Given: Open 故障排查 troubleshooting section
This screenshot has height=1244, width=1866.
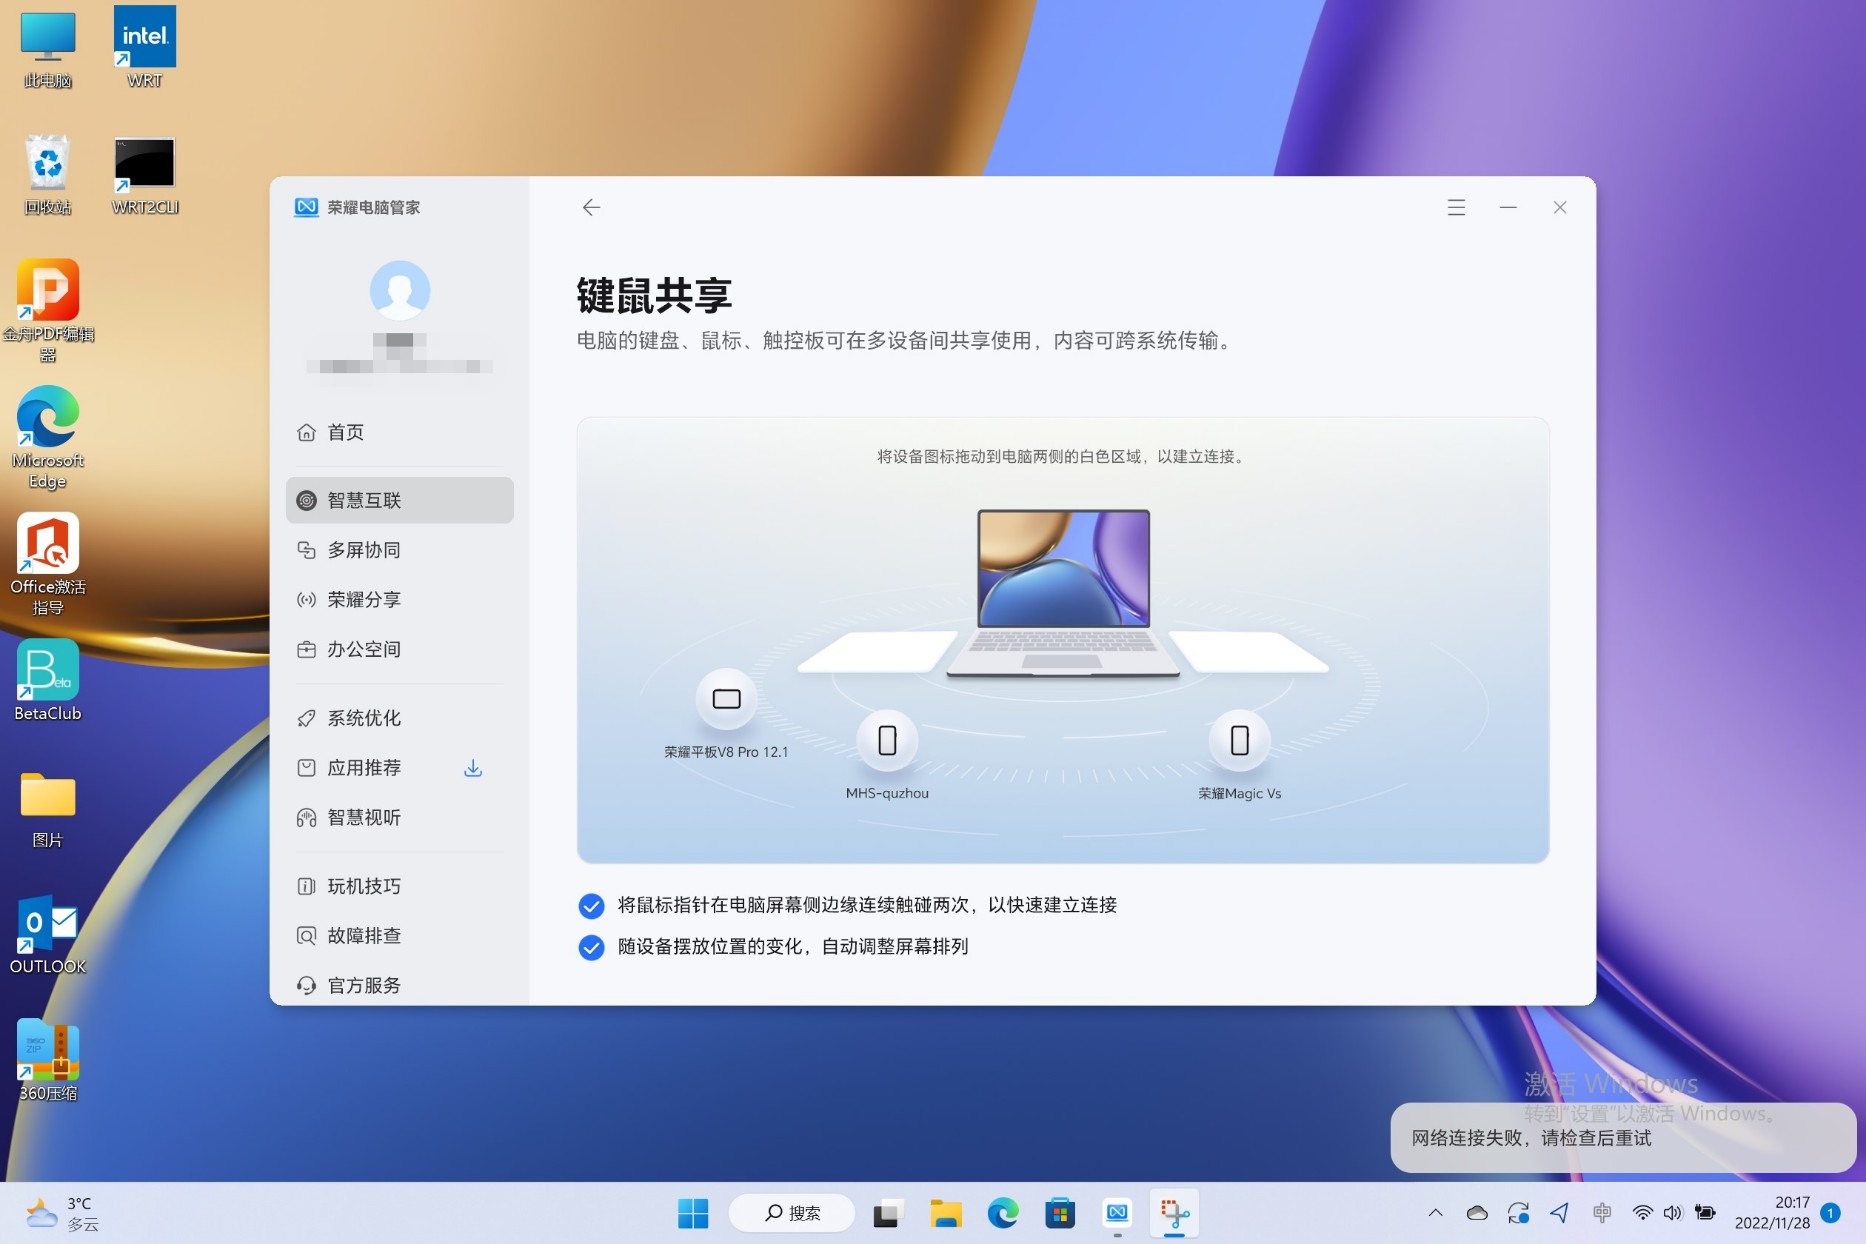Looking at the screenshot, I should point(364,936).
